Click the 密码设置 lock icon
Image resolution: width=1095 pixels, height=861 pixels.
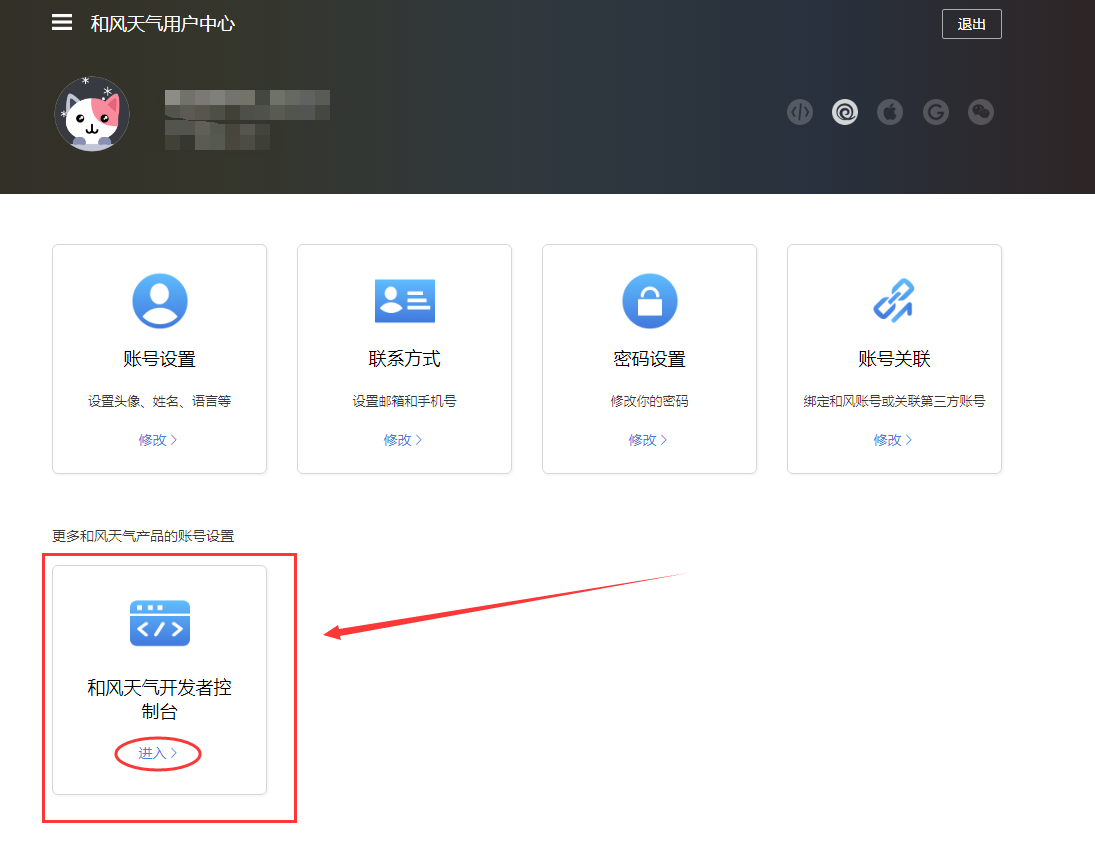pyautogui.click(x=649, y=301)
